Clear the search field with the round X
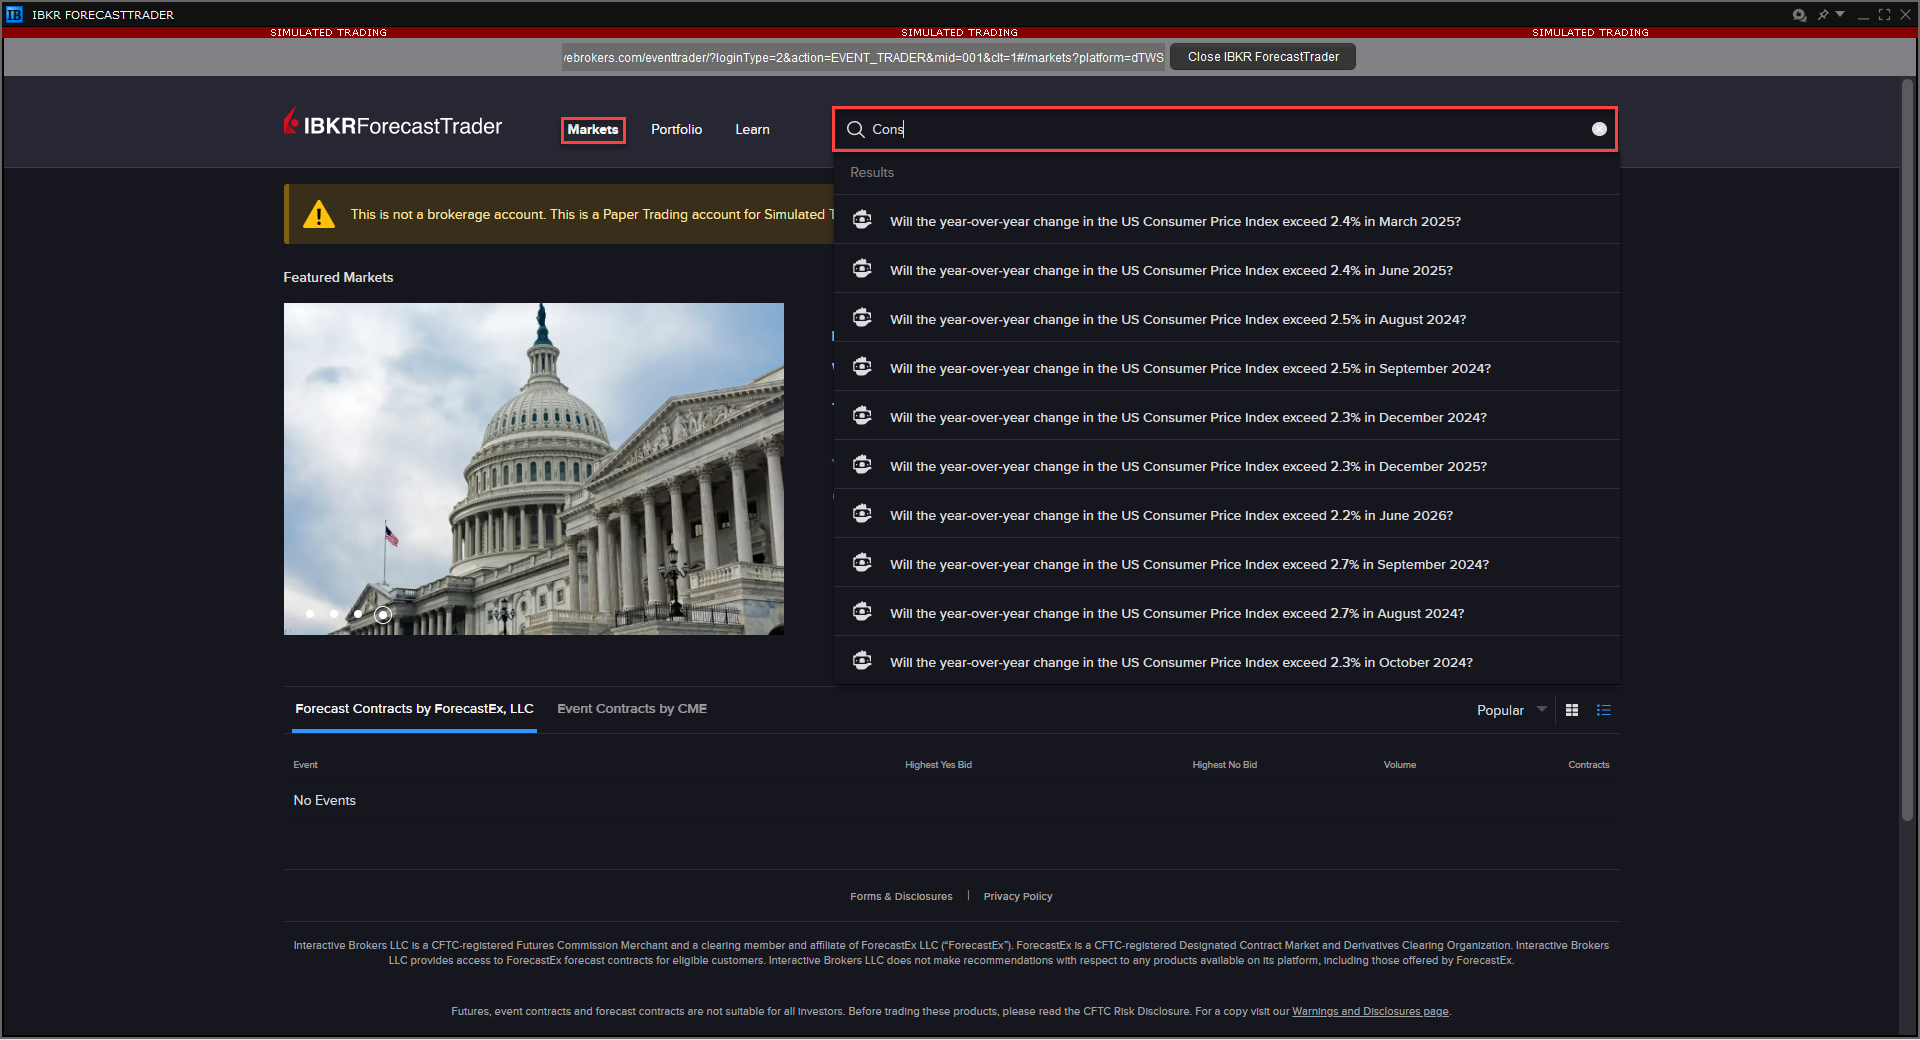 coord(1599,129)
